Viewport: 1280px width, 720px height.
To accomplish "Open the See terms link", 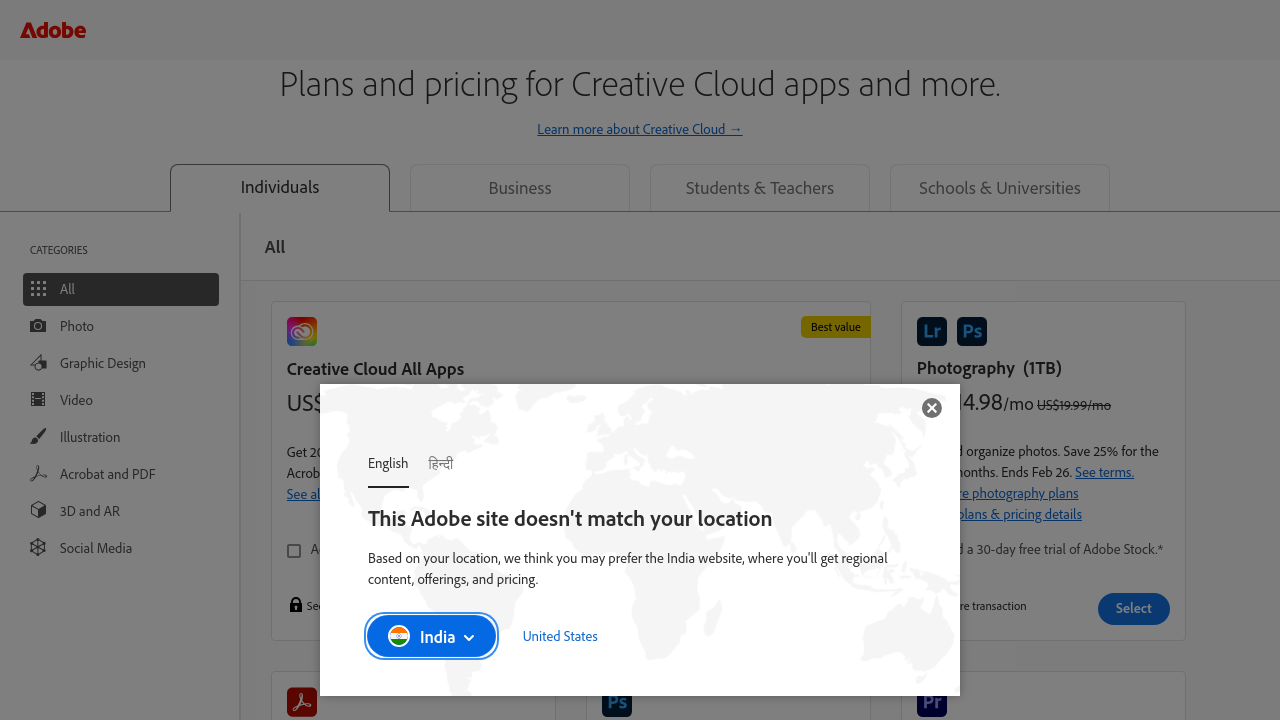I will (1104, 472).
